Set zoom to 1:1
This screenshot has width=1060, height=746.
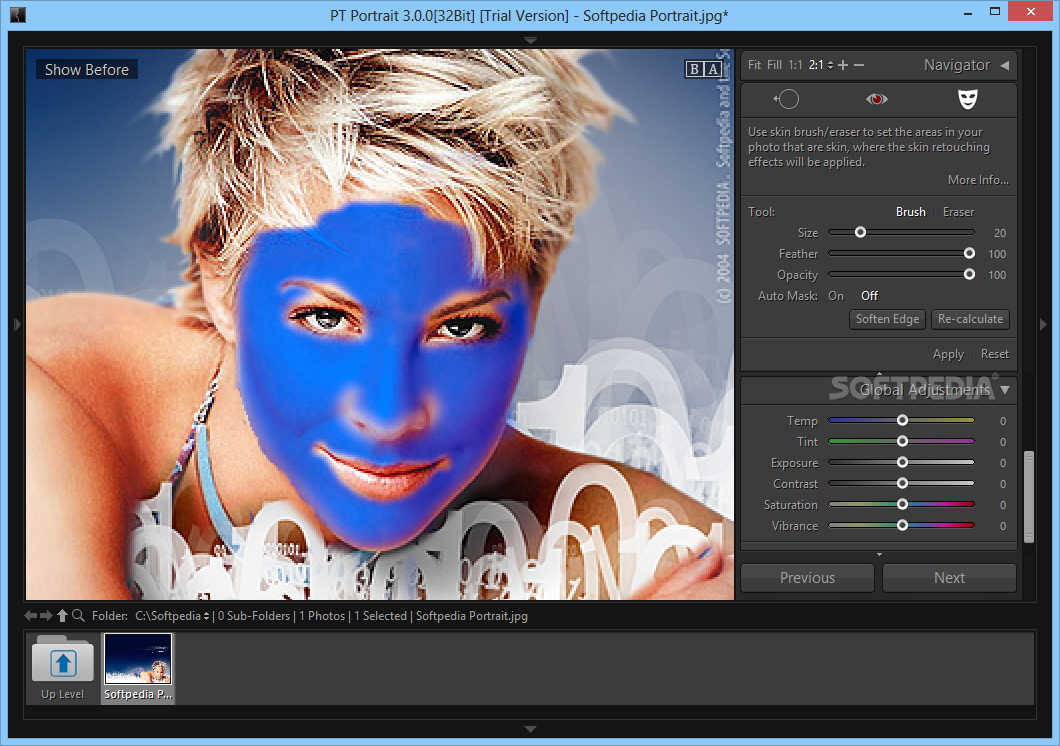click(795, 65)
